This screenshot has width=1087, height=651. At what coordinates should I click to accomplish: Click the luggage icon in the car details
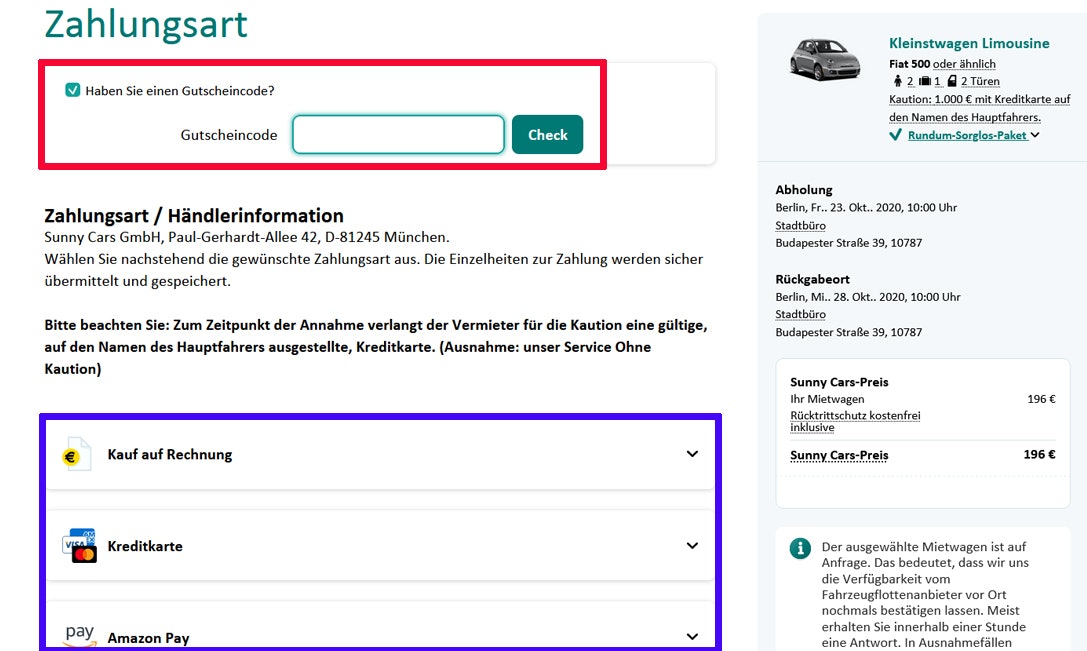(925, 81)
